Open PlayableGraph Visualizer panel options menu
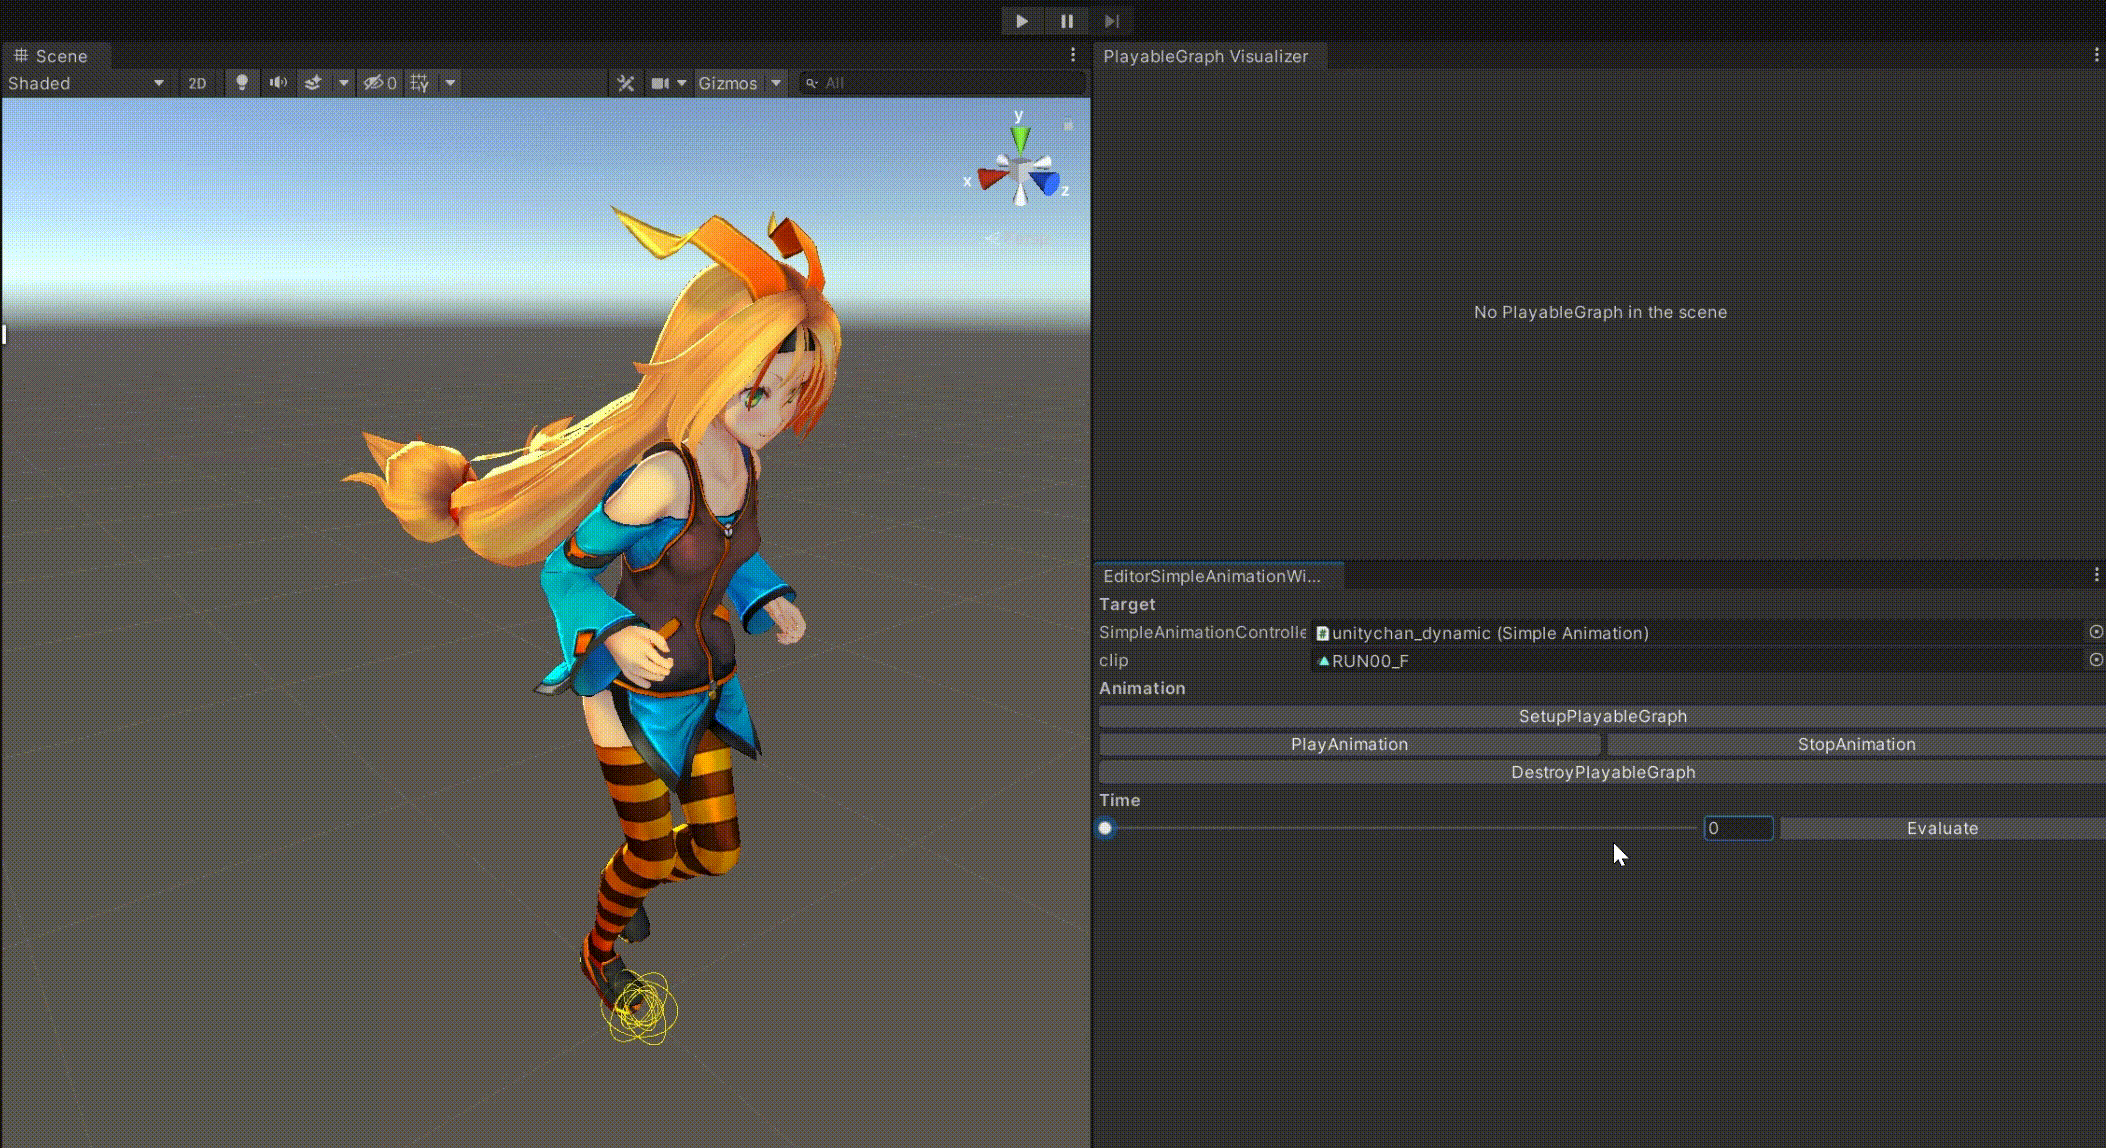 pyautogui.click(x=2096, y=55)
